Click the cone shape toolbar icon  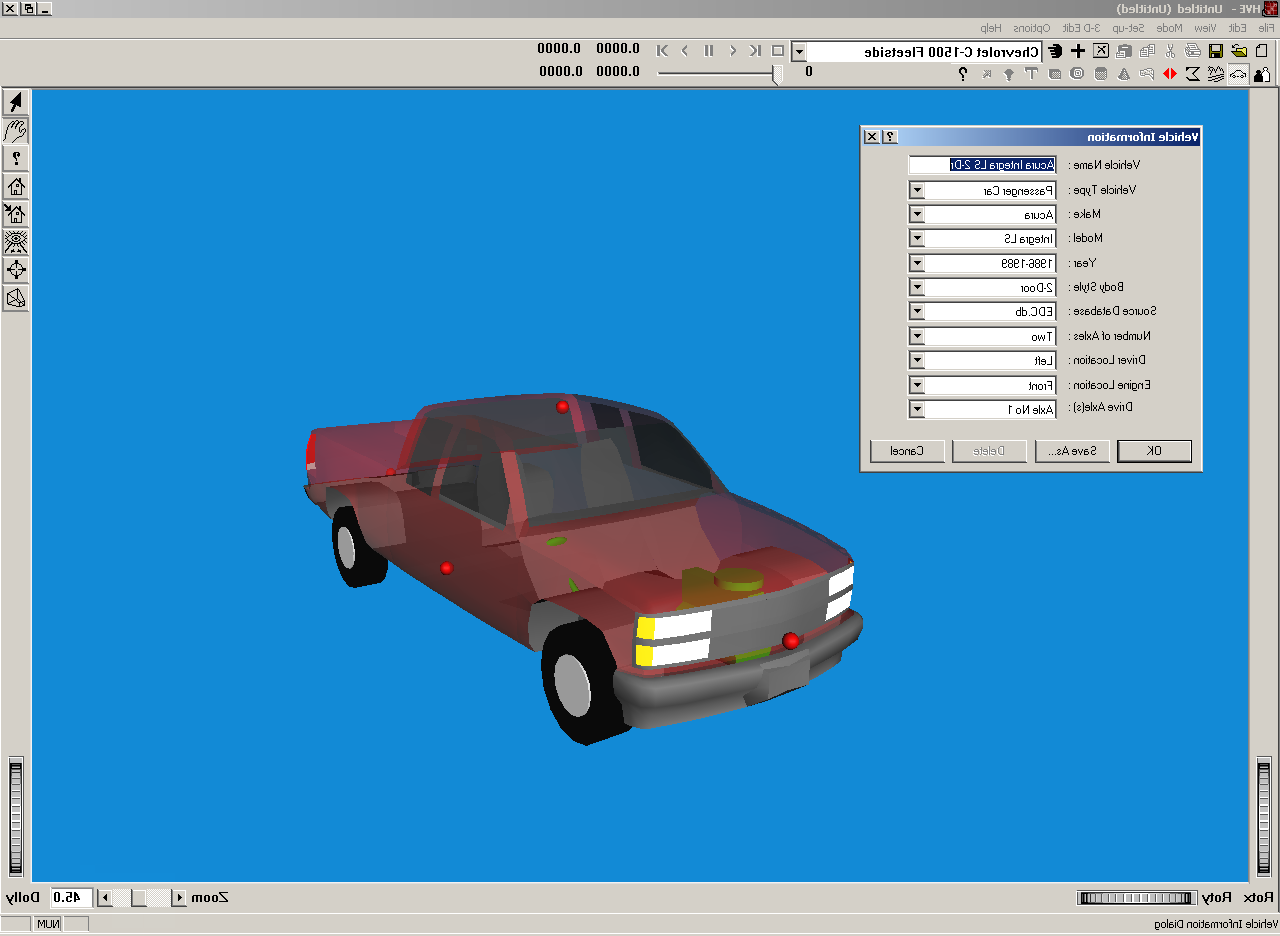[x=1123, y=74]
